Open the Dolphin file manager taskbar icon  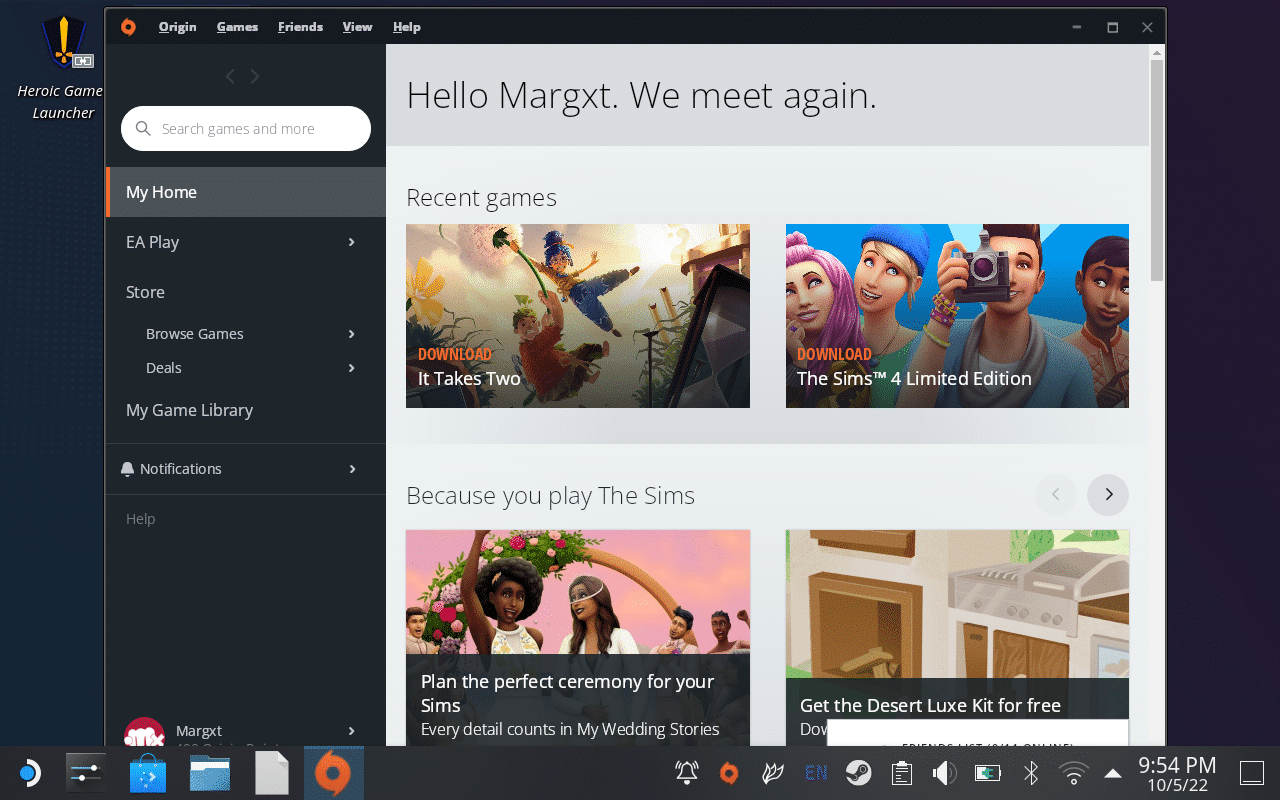point(210,773)
